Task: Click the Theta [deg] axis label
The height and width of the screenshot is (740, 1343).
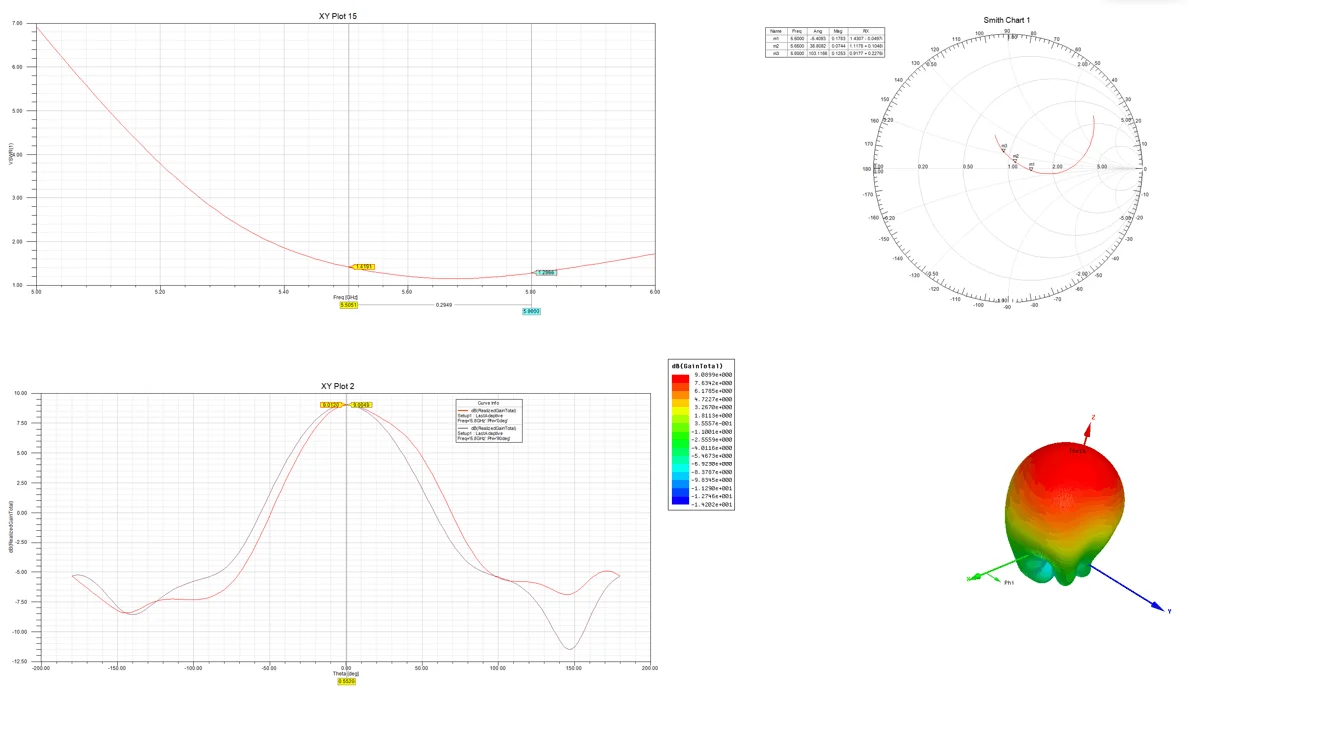Action: point(345,674)
